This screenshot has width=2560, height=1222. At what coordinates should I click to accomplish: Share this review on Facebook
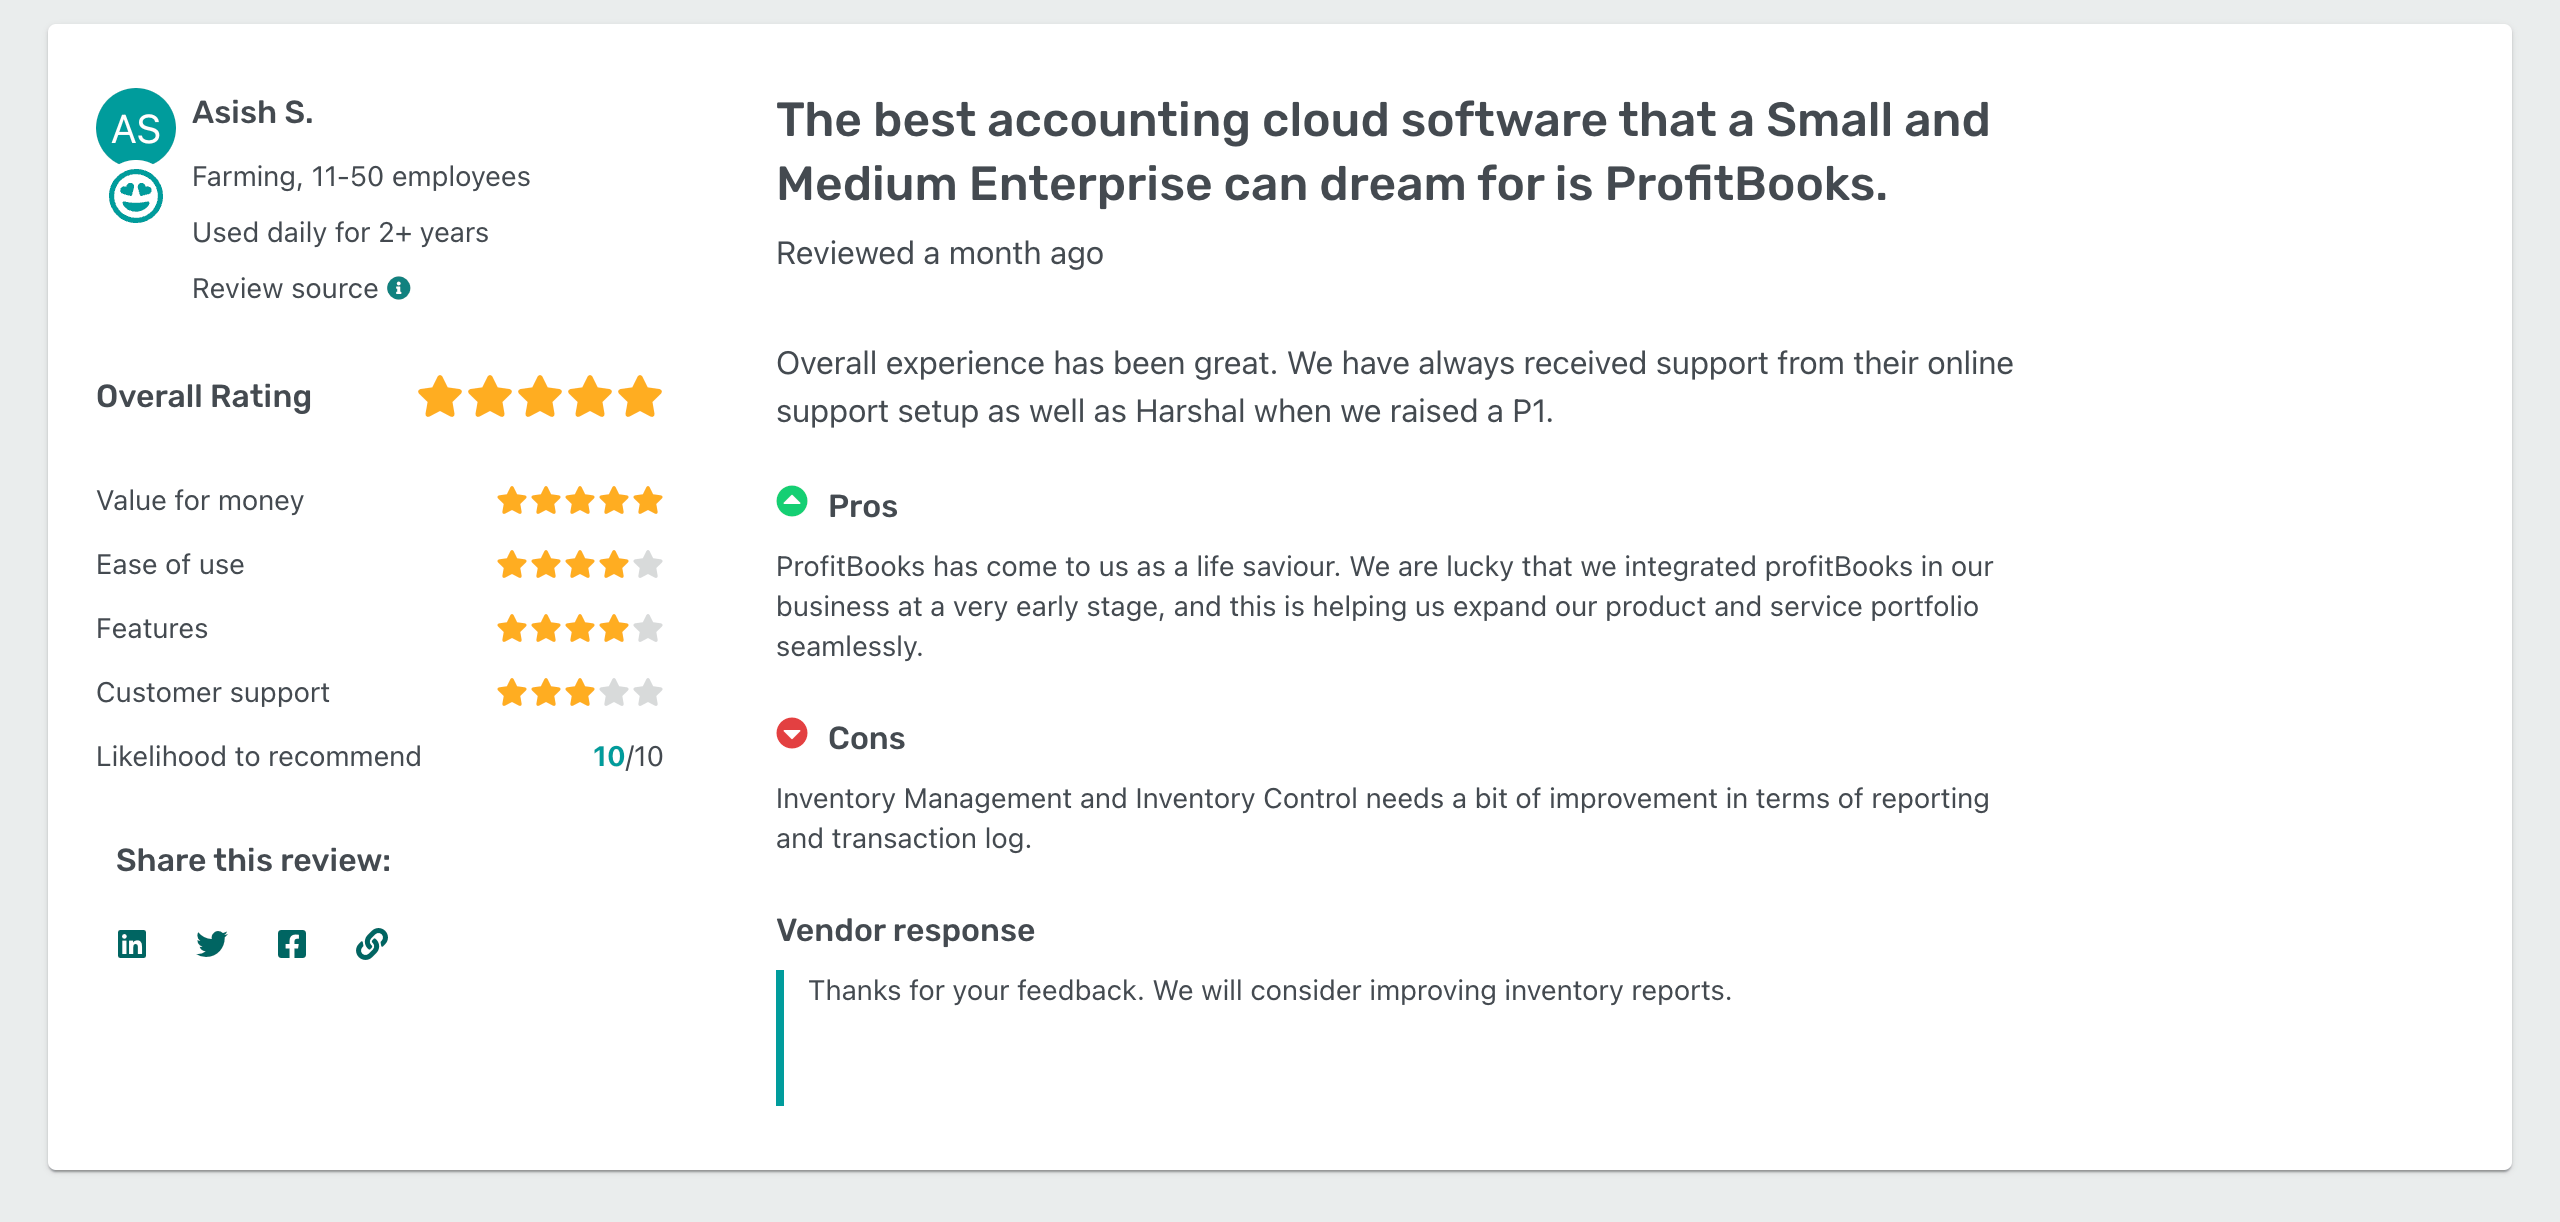(x=291, y=943)
